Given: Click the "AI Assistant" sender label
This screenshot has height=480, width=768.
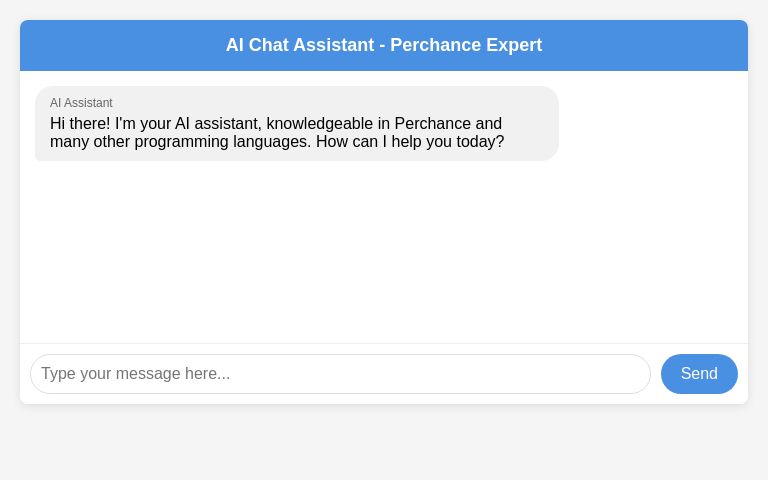Looking at the screenshot, I should (81, 103).
